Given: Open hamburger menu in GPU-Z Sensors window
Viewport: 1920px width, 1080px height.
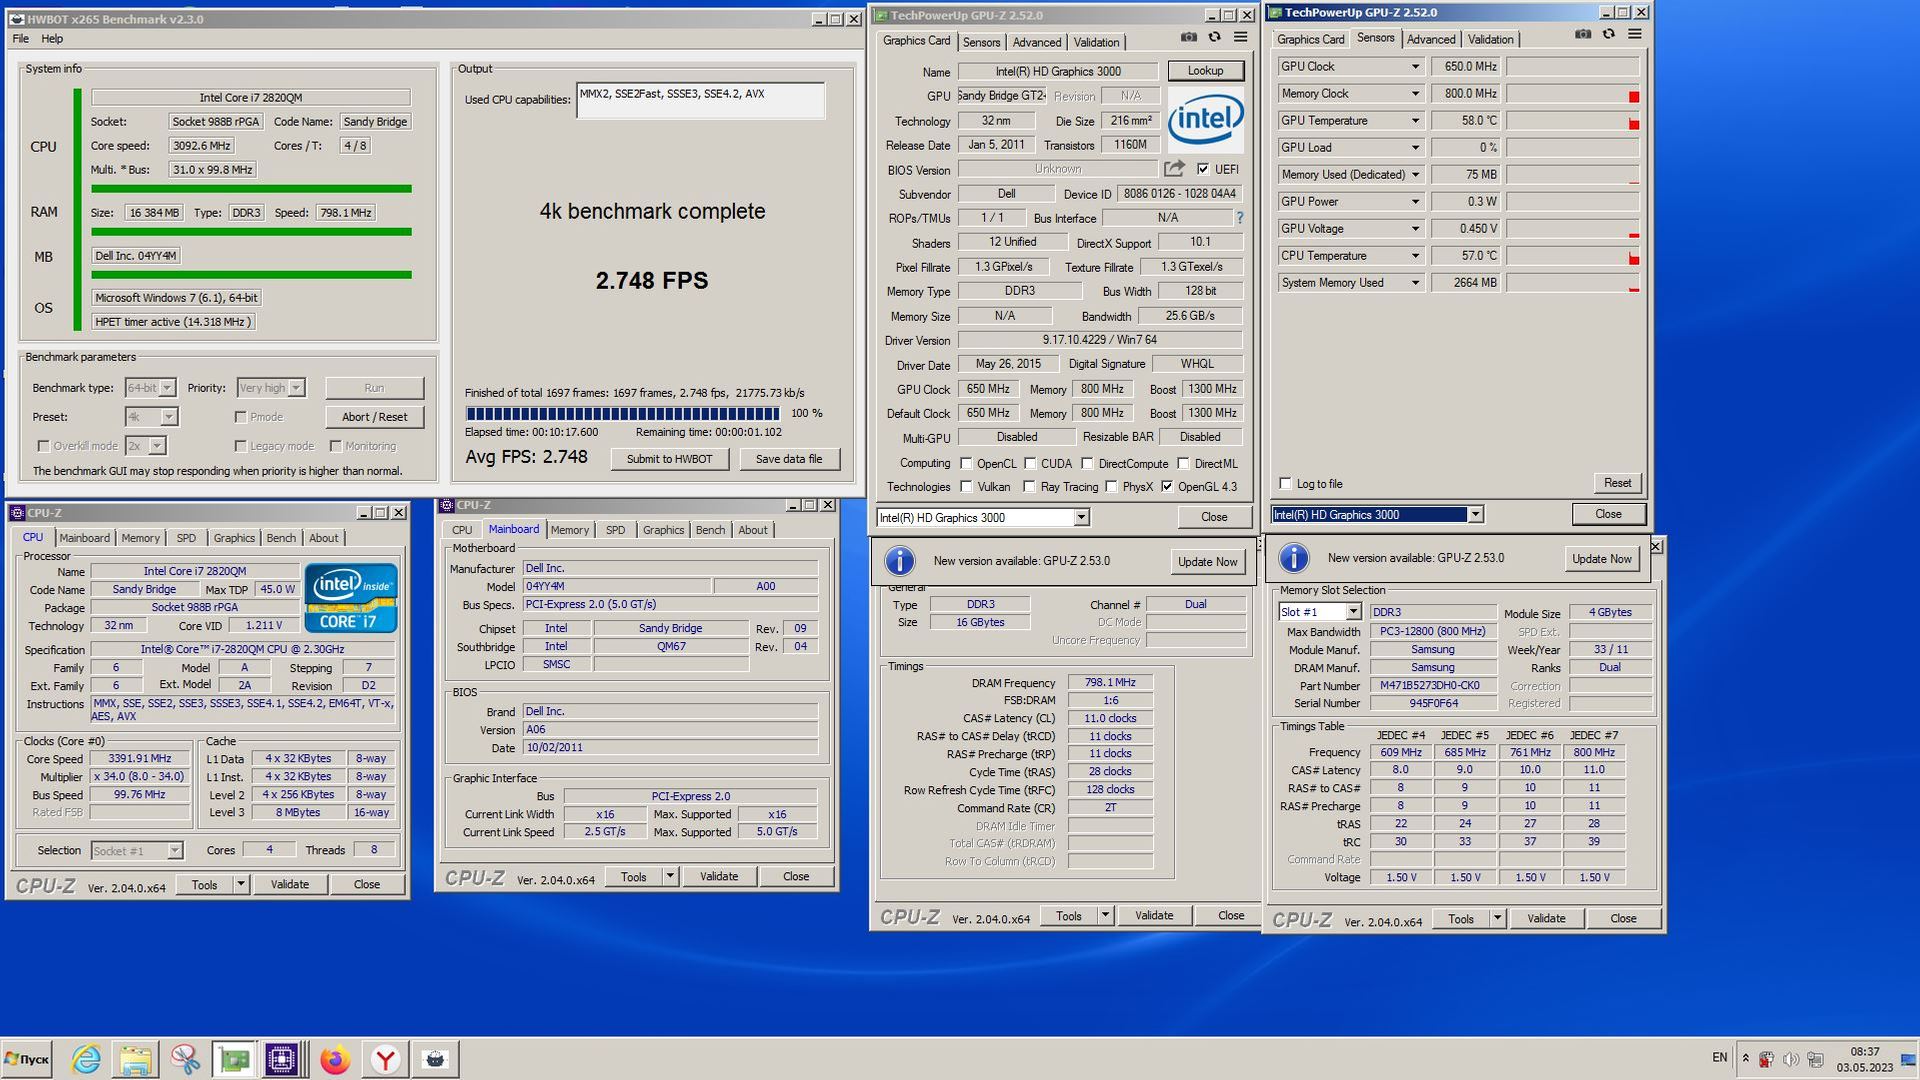Looking at the screenshot, I should [1634, 34].
